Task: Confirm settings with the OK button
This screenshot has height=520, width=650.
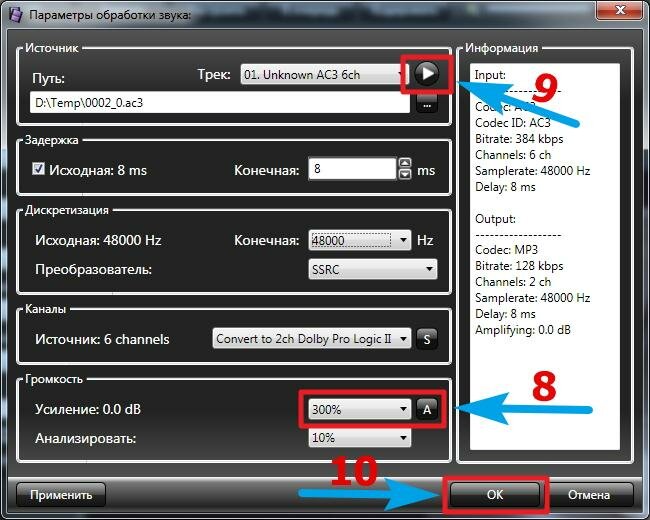Action: tap(495, 494)
